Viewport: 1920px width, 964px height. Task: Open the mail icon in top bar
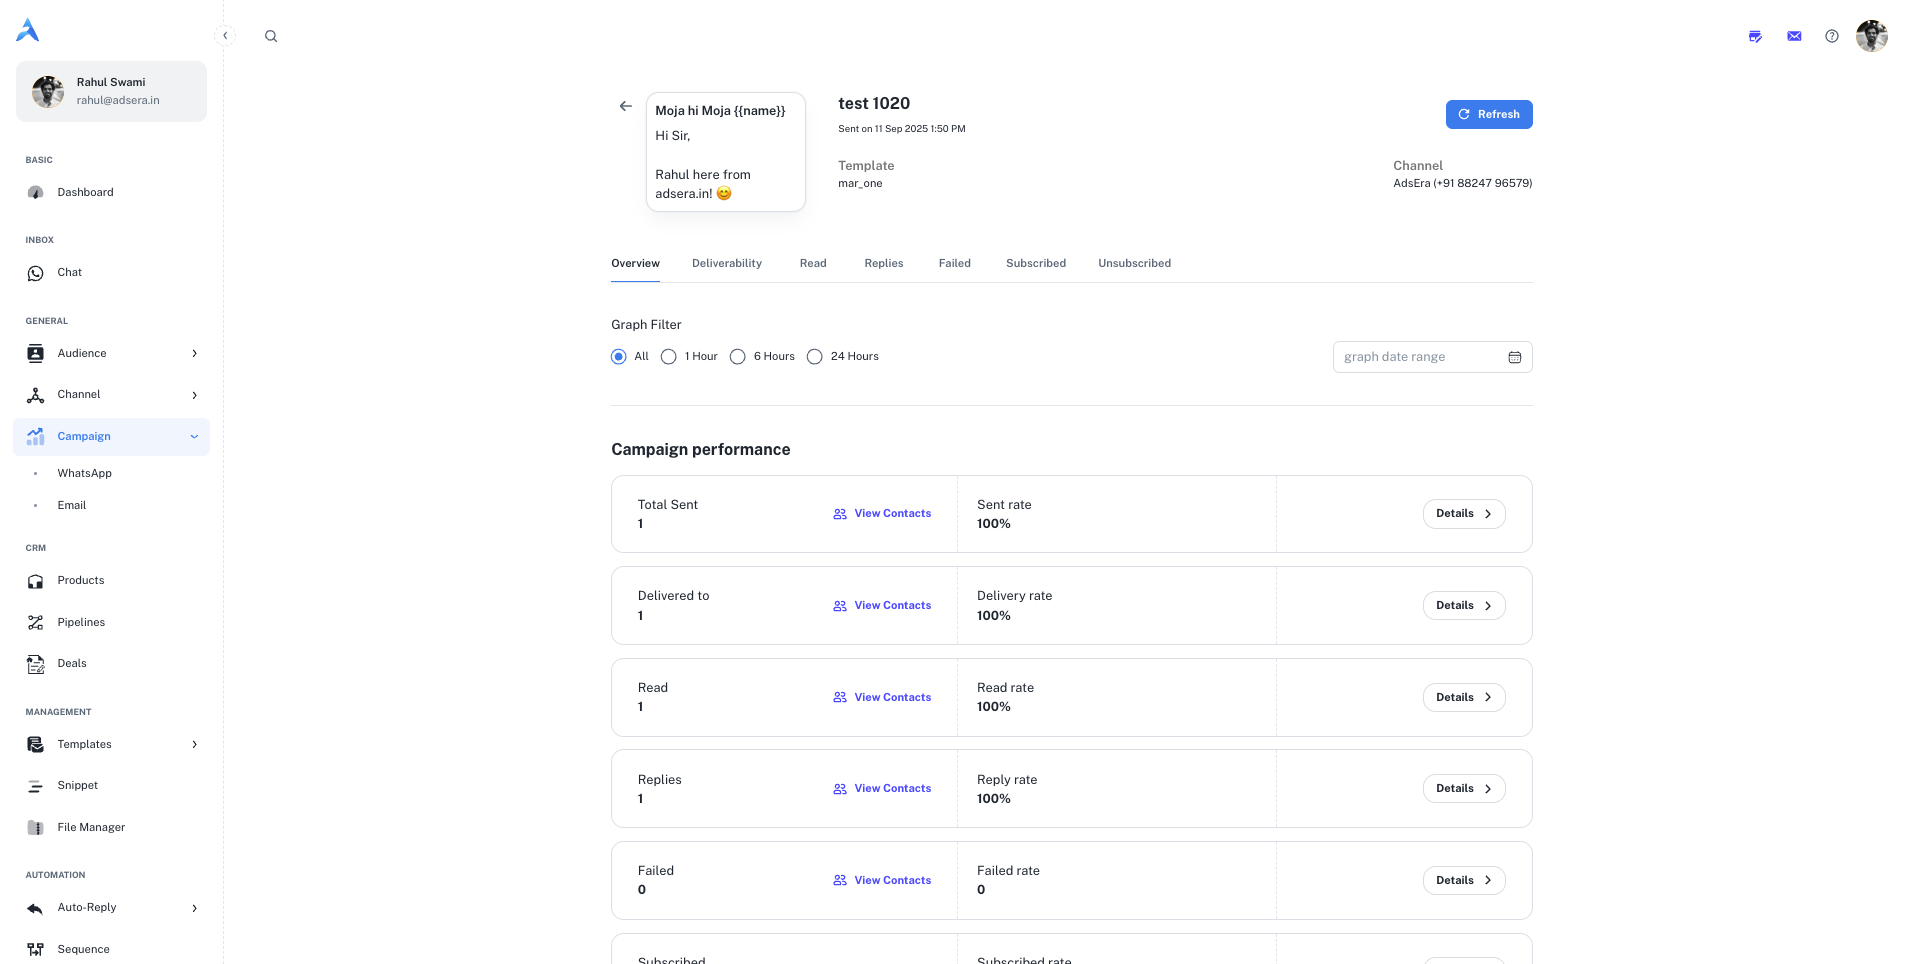pyautogui.click(x=1794, y=36)
